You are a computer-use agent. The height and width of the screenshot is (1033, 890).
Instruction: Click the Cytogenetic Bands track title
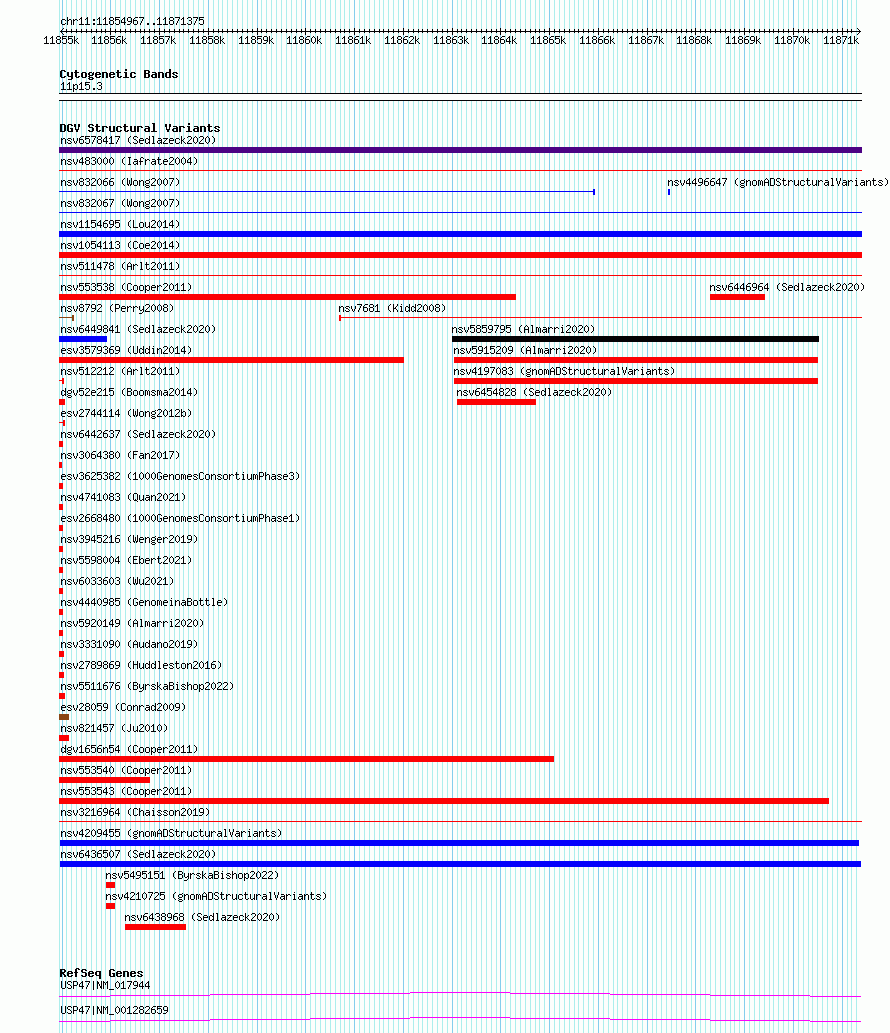[x=119, y=74]
